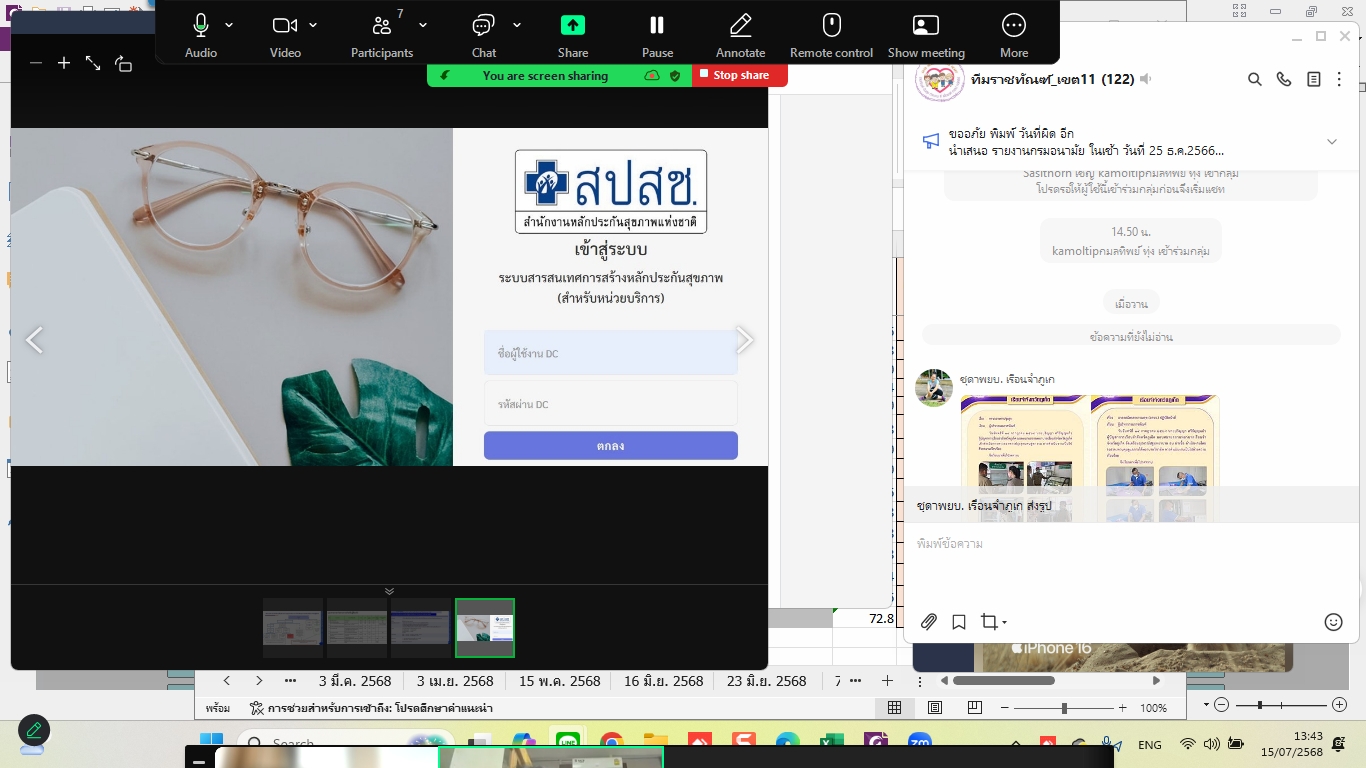This screenshot has width=1366, height=768.
Task: Expand Video options arrow in Zoom toolbar
Action: point(313,25)
